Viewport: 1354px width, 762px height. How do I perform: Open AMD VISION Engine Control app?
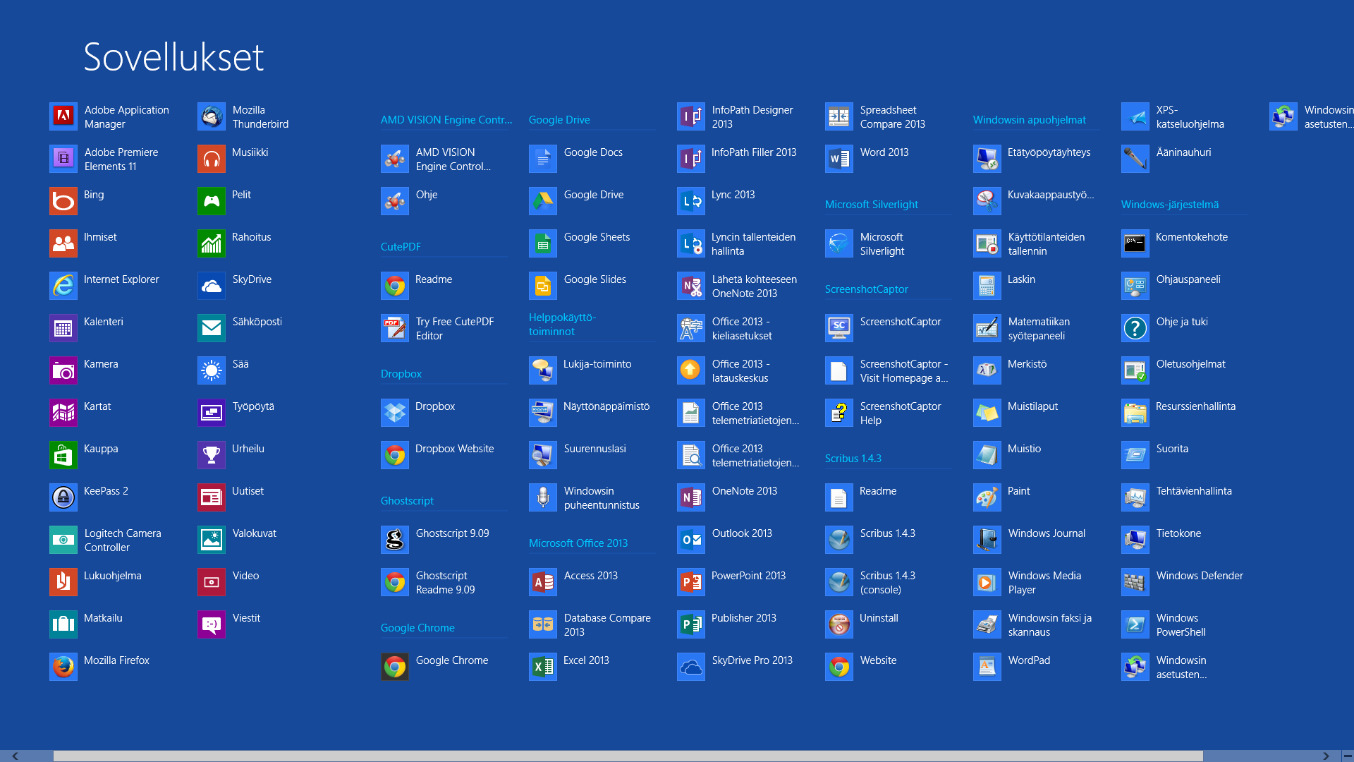(x=437, y=159)
